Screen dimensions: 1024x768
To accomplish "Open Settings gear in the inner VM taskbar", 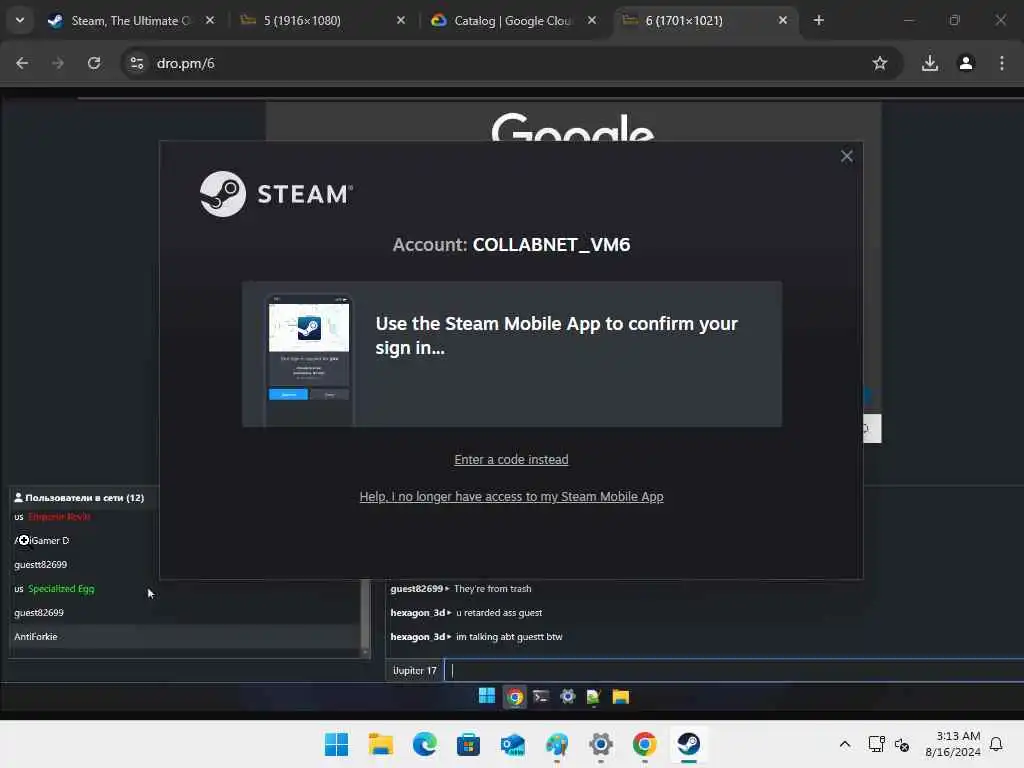I will [x=568, y=697].
